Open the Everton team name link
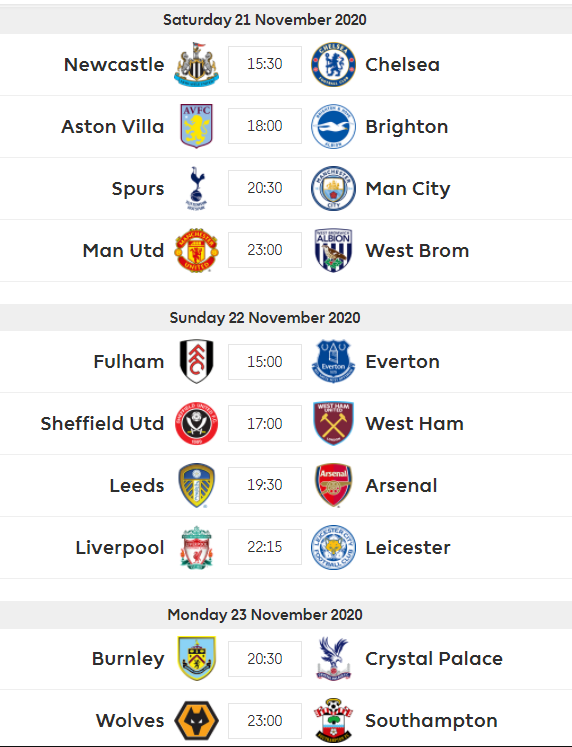 [x=402, y=362]
